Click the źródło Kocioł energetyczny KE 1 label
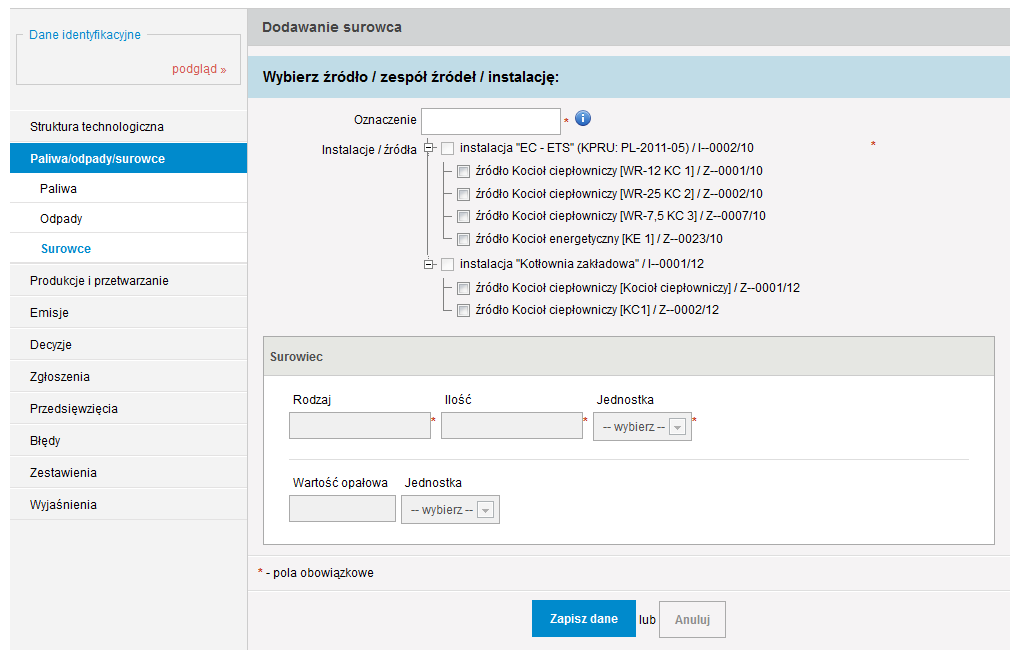Screen dimensions: 1024x660 click(x=599, y=239)
